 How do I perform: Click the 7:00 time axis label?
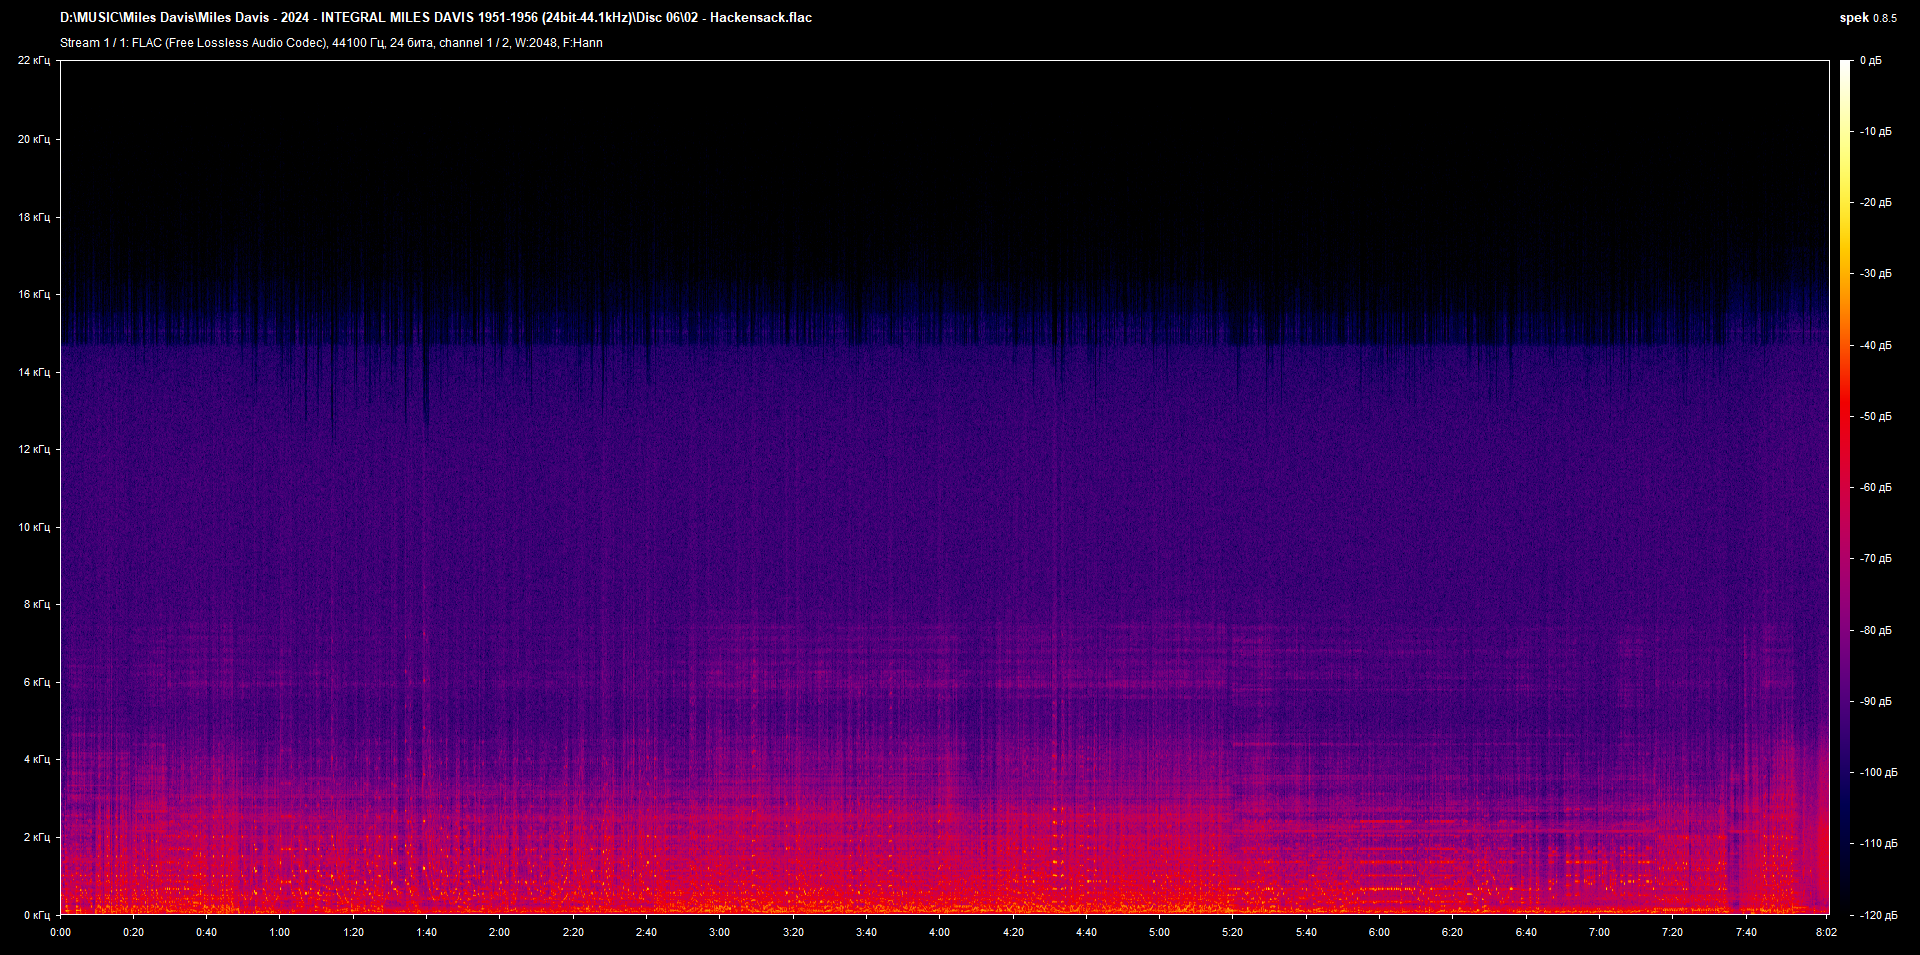(x=1599, y=932)
